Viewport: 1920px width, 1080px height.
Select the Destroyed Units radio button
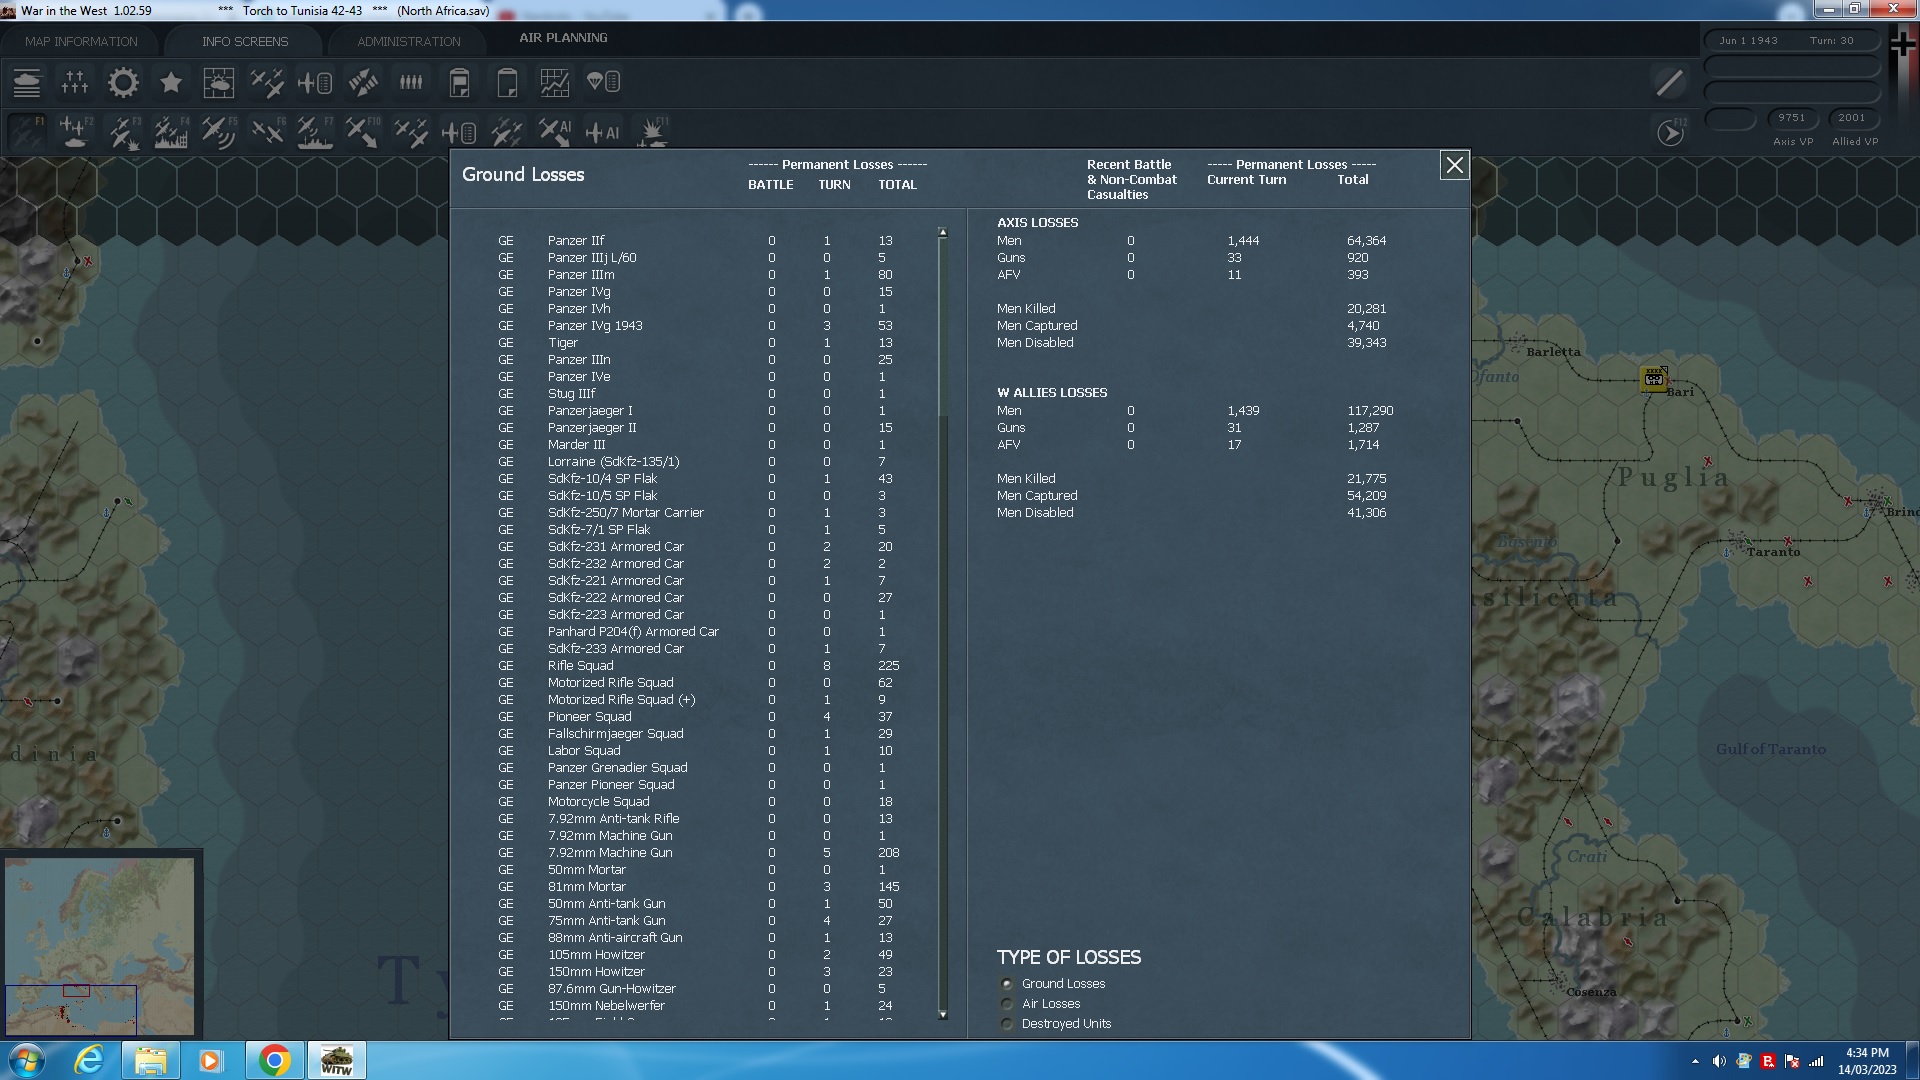click(x=1007, y=1024)
